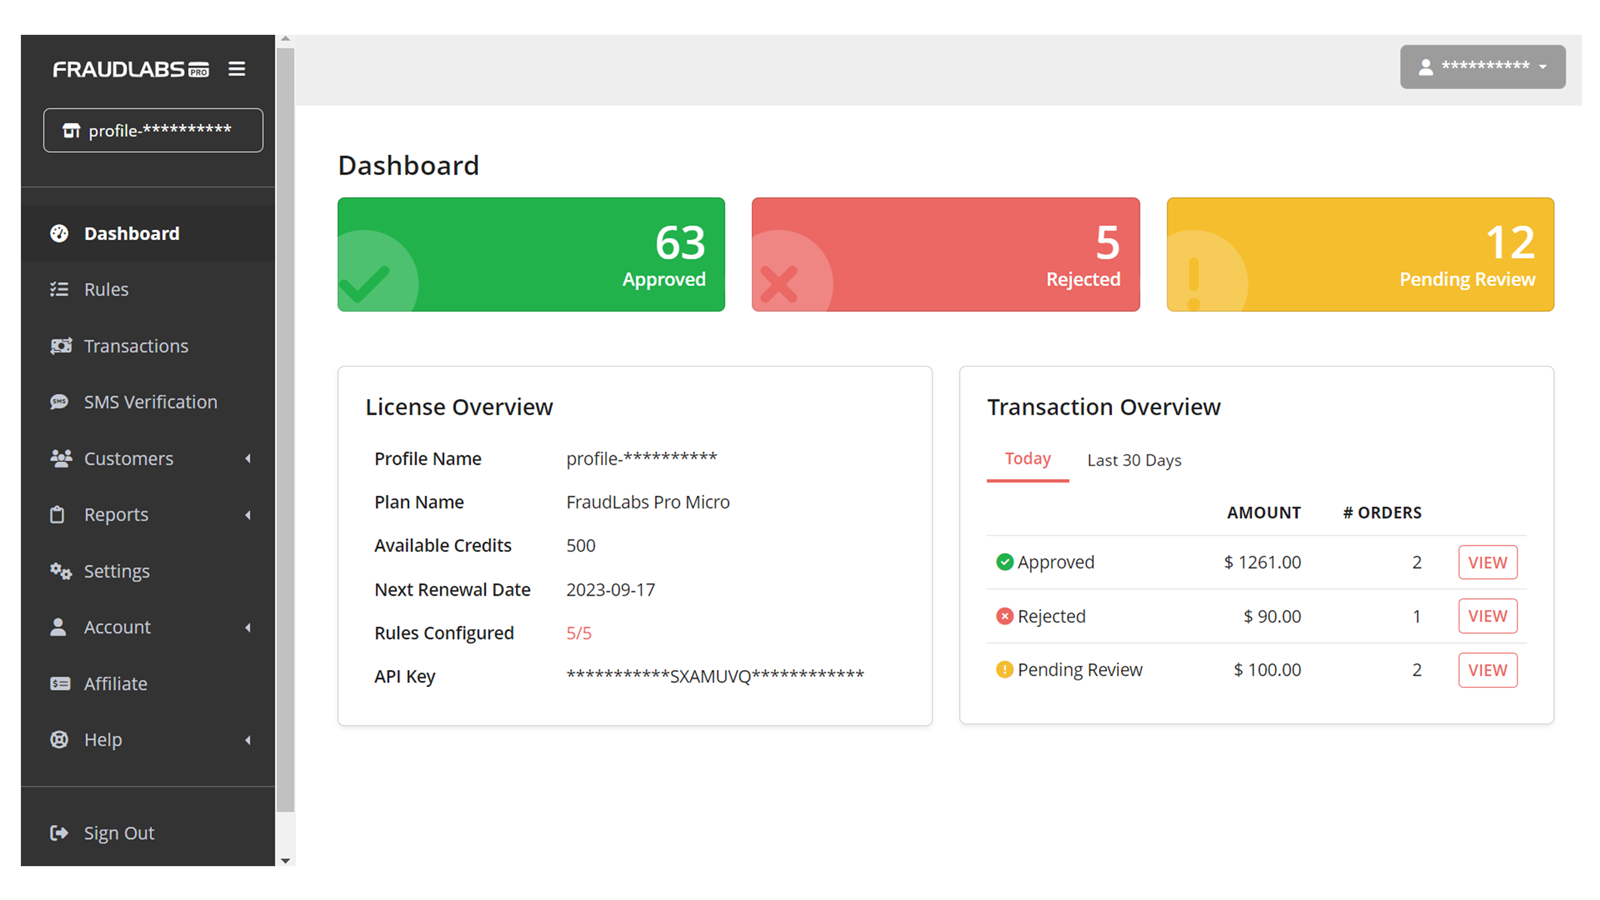
Task: Open the Dashboard from the sidebar
Action: point(131,233)
